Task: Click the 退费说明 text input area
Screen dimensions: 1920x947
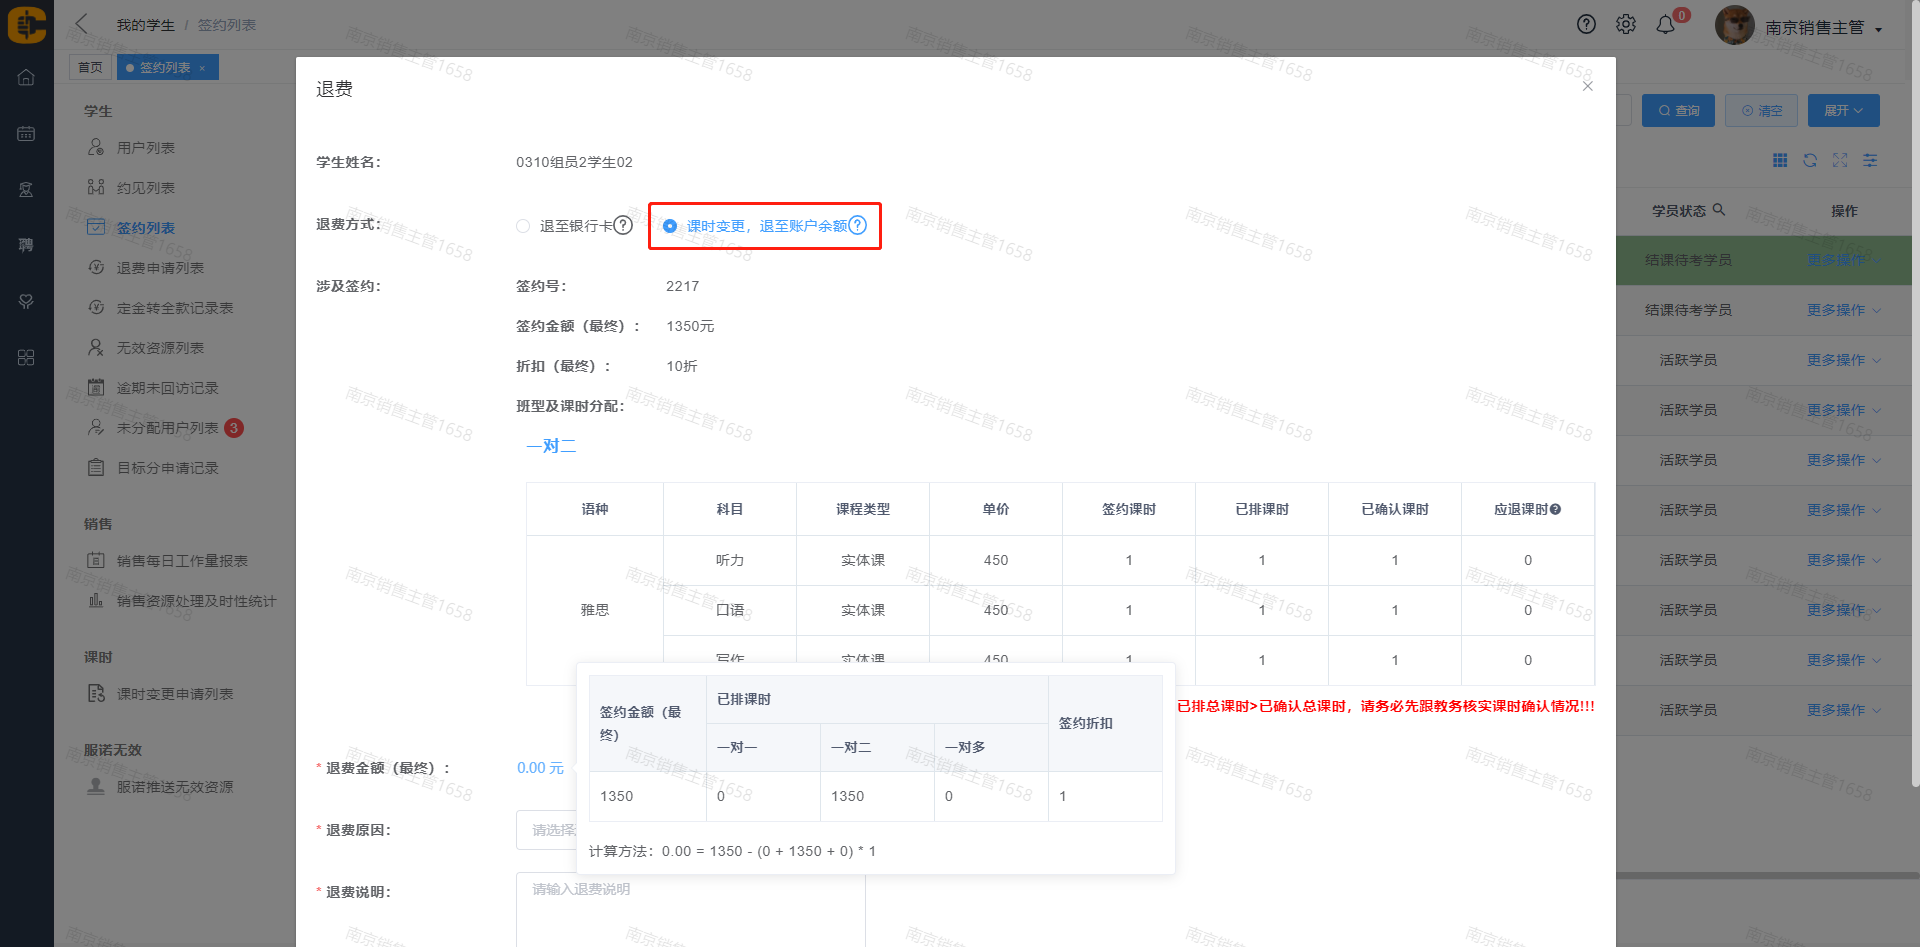Action: [x=690, y=910]
